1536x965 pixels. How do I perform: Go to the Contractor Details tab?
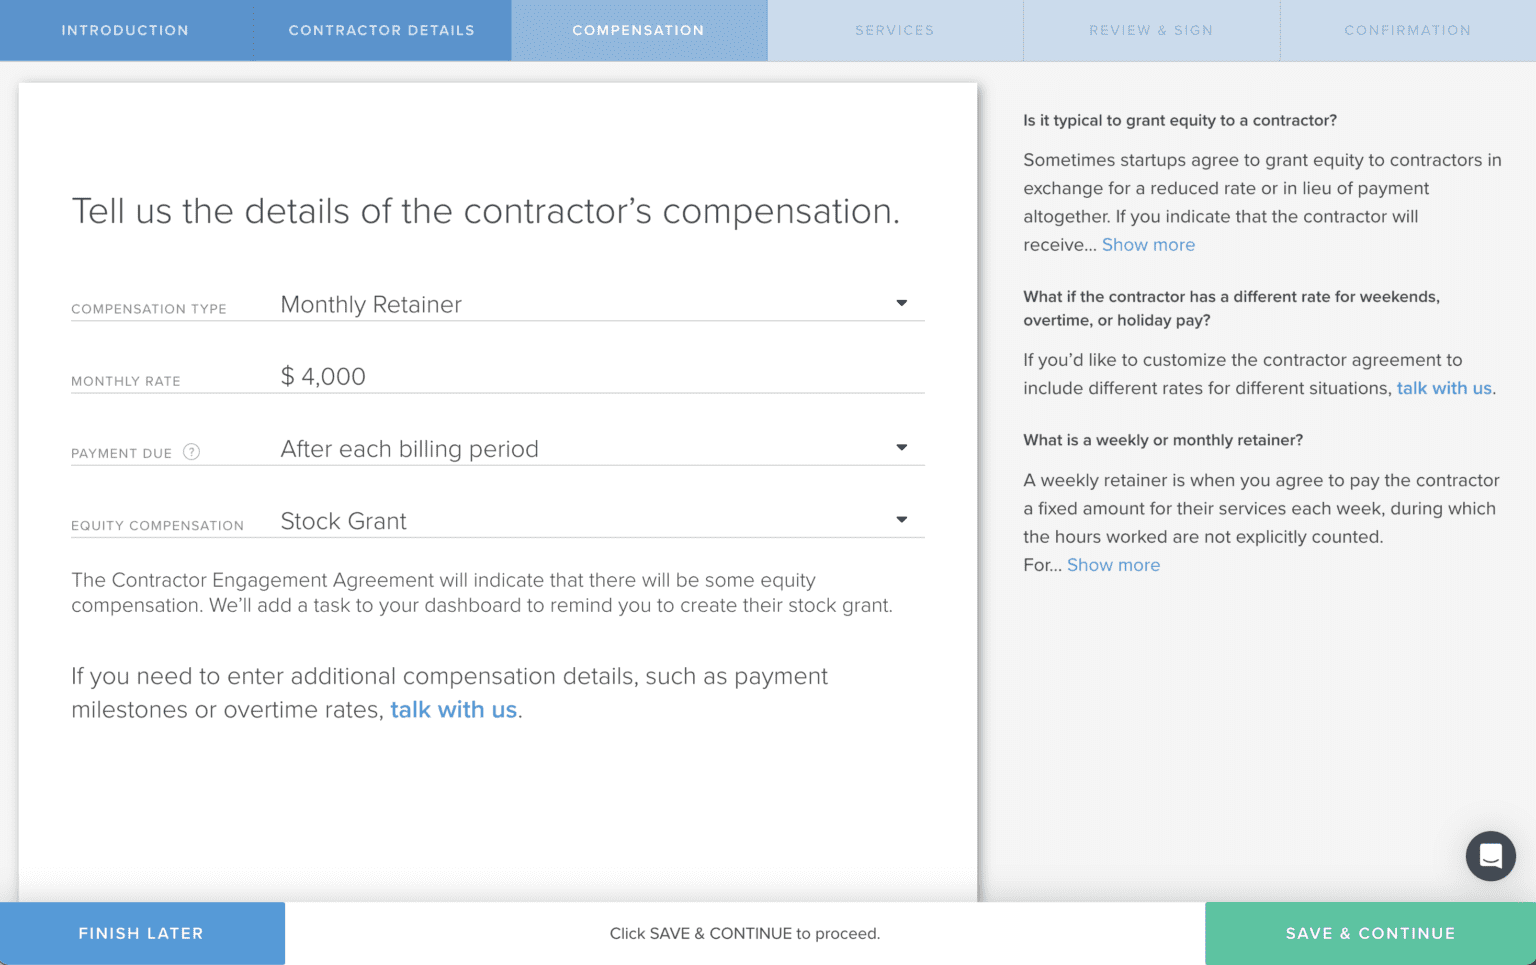coord(382,30)
